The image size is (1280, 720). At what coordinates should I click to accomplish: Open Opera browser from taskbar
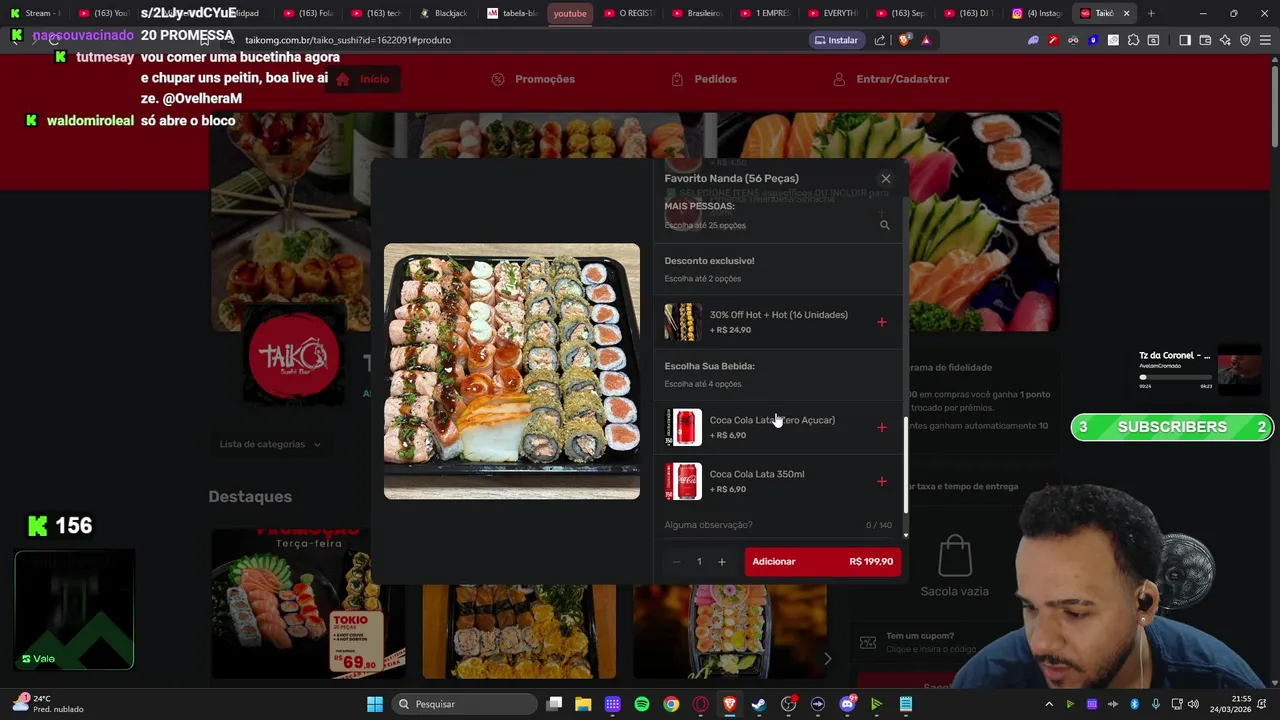tap(701, 704)
